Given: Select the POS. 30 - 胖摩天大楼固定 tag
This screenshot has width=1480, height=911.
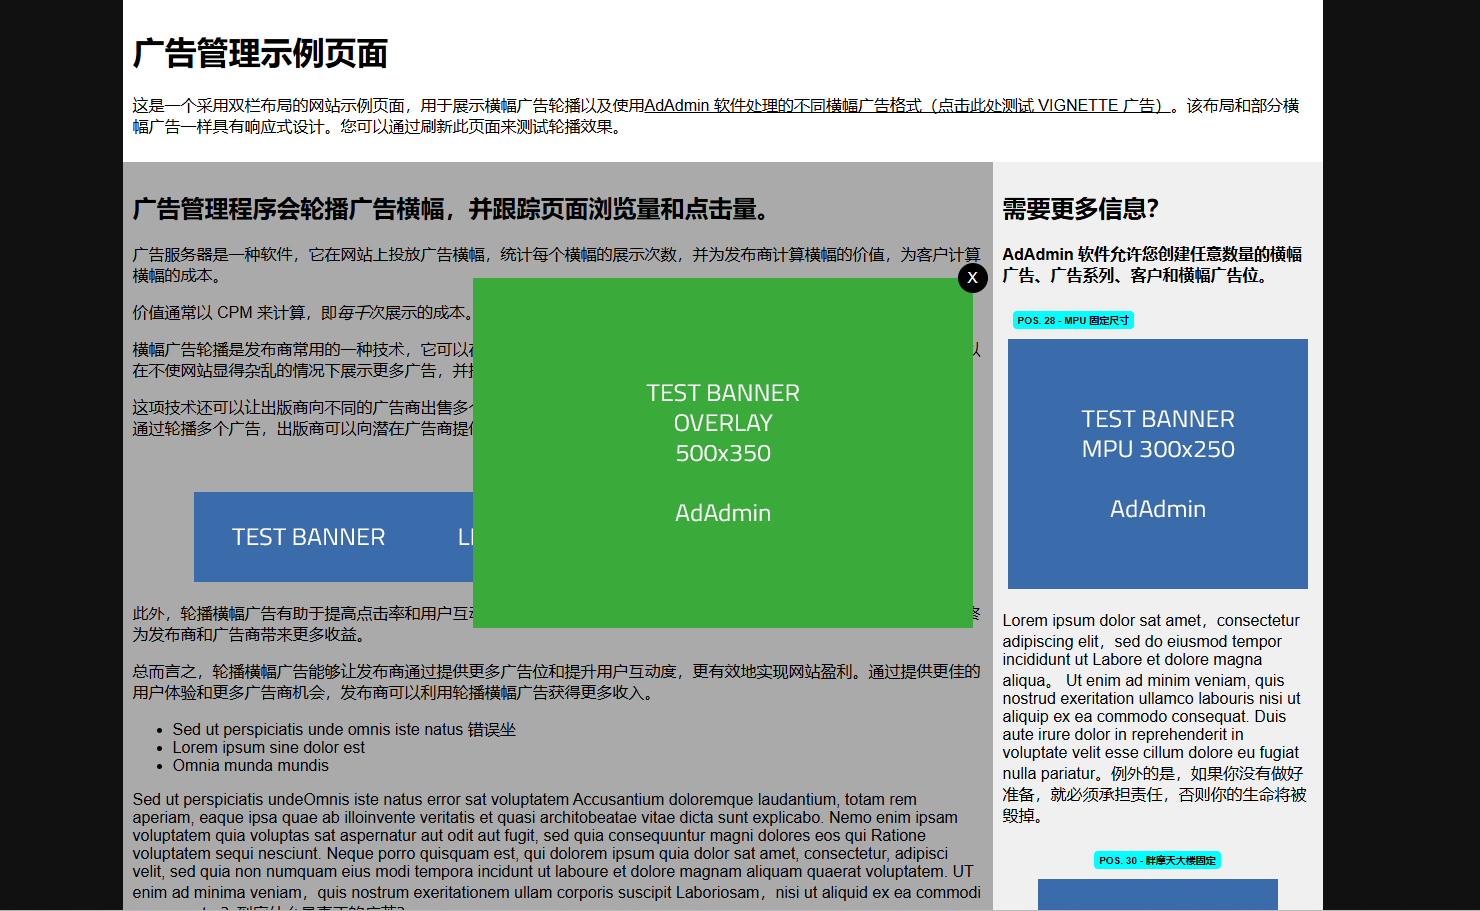Looking at the screenshot, I should tap(1158, 860).
